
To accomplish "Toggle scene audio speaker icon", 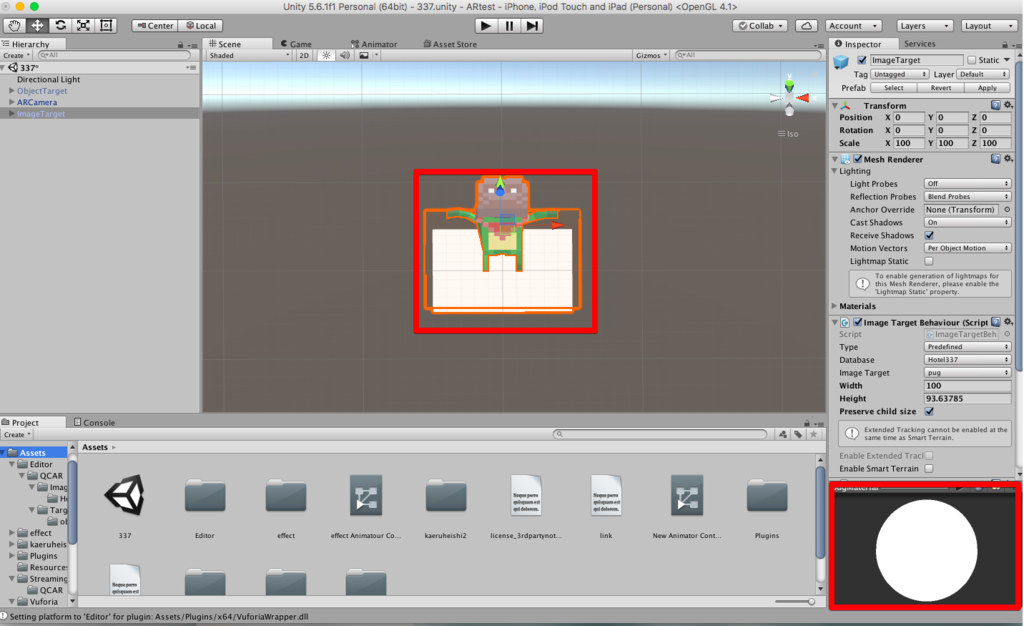I will click(x=344, y=55).
